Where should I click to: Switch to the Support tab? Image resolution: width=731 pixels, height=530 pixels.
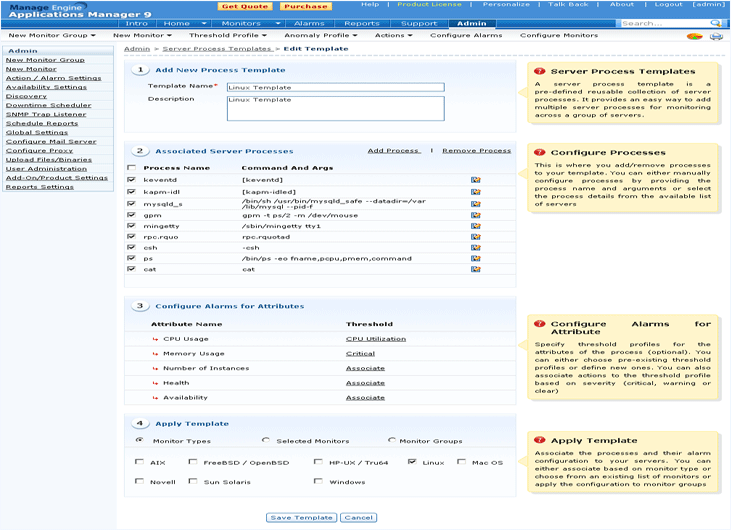[419, 23]
